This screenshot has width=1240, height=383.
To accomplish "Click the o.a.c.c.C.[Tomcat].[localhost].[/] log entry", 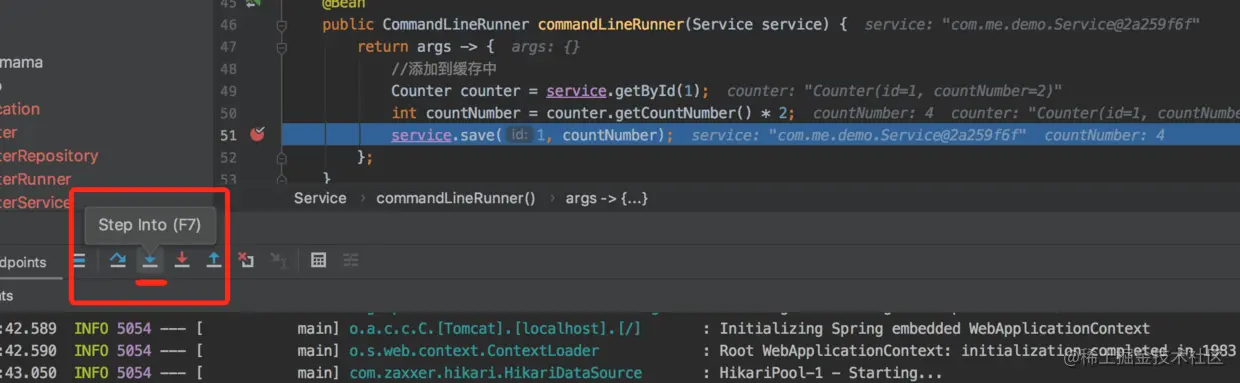I will pos(495,329).
